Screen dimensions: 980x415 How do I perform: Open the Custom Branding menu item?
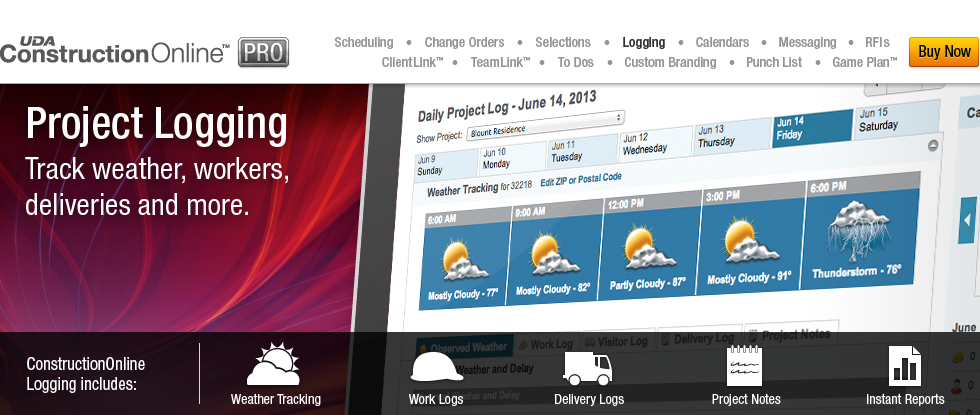coord(670,62)
